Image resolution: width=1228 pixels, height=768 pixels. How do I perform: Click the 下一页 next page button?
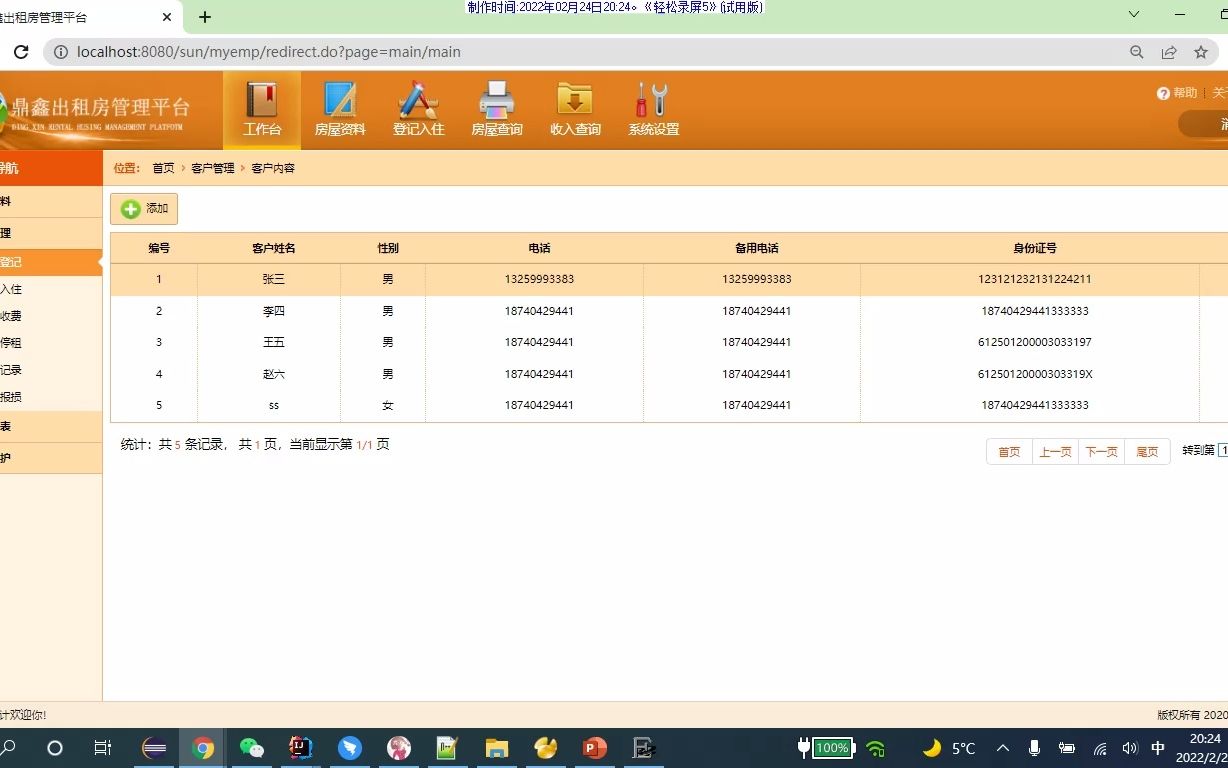click(x=1101, y=451)
